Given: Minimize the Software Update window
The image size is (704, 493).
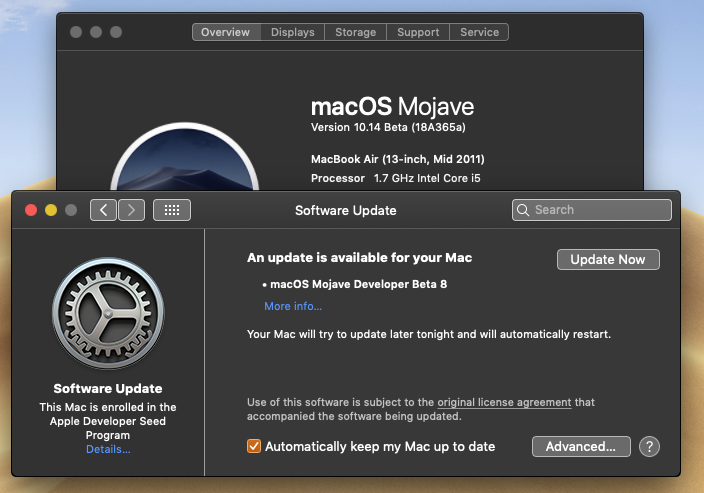Looking at the screenshot, I should pyautogui.click(x=51, y=210).
